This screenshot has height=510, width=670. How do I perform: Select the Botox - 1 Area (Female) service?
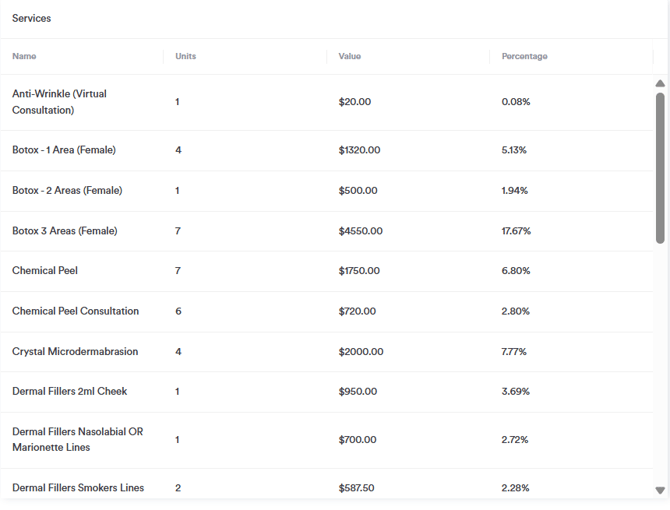[64, 150]
